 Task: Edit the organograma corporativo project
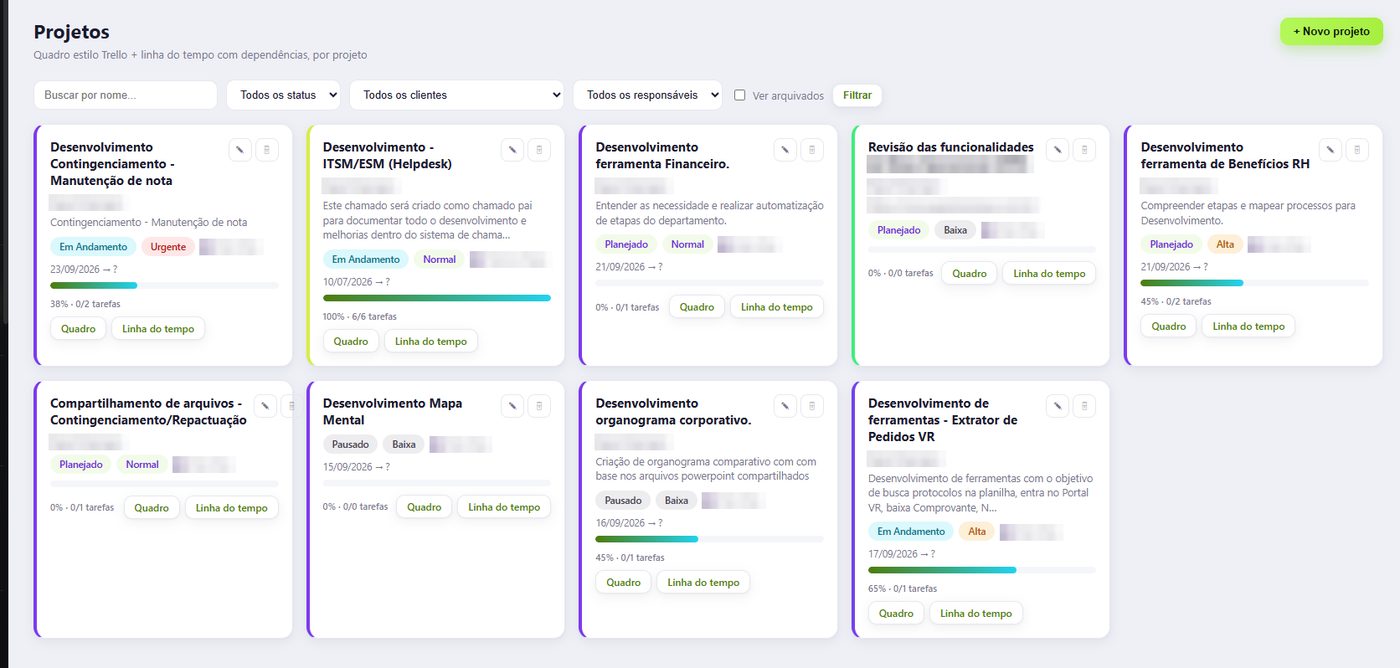click(x=785, y=406)
